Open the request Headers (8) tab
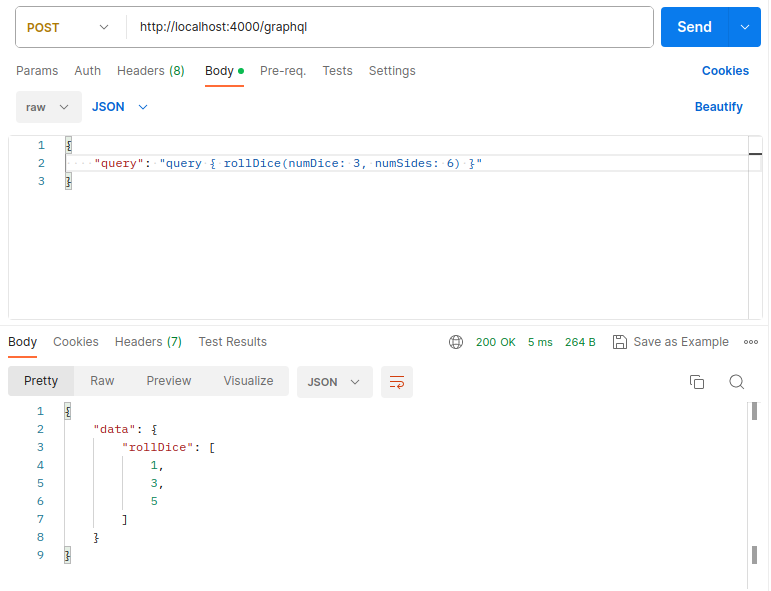Screen dimensions: 771x591 150,71
